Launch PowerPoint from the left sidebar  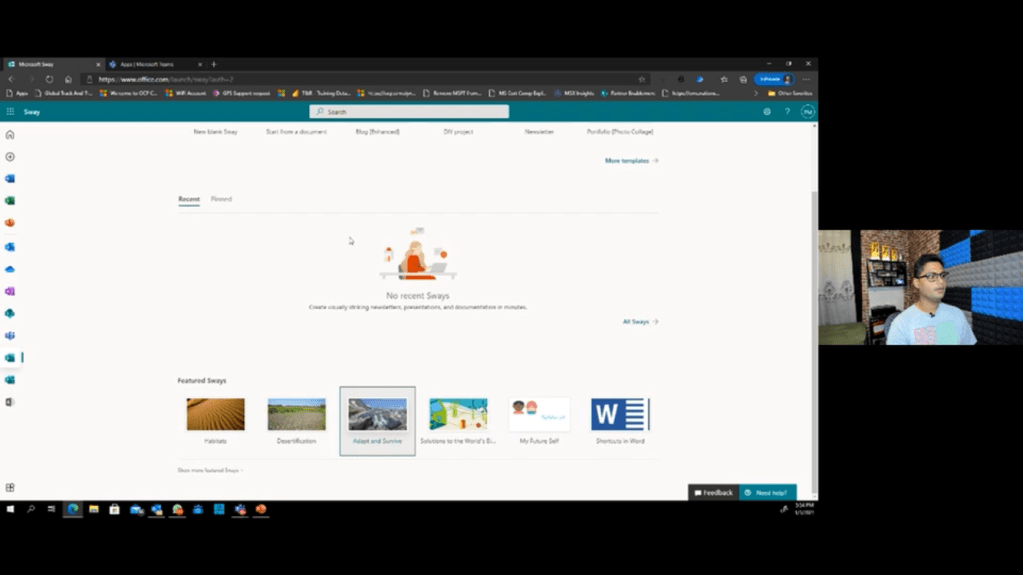pos(10,223)
